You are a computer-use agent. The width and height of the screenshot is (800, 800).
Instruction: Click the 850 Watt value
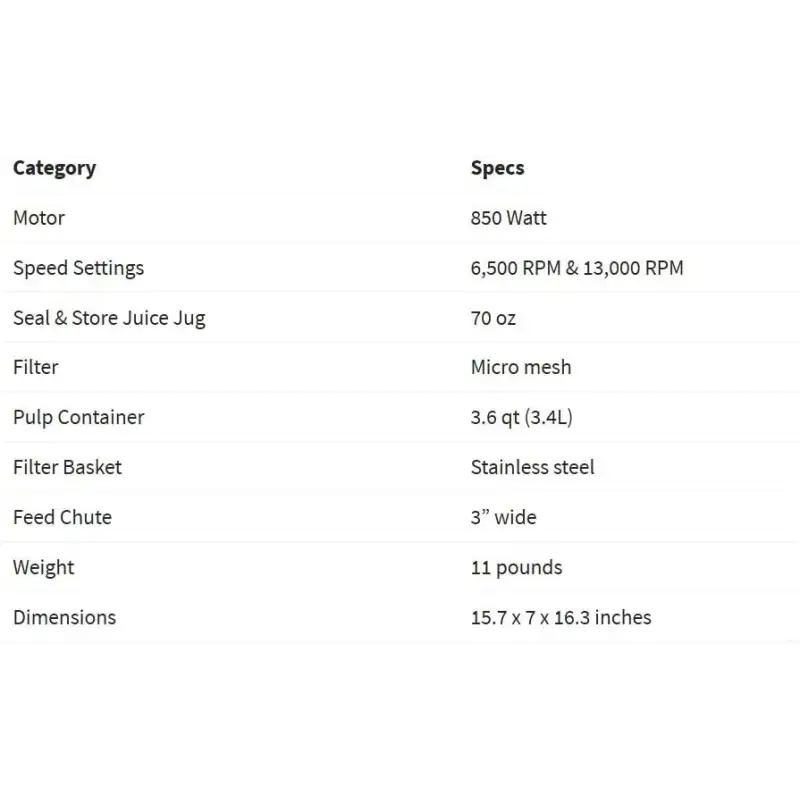(508, 218)
